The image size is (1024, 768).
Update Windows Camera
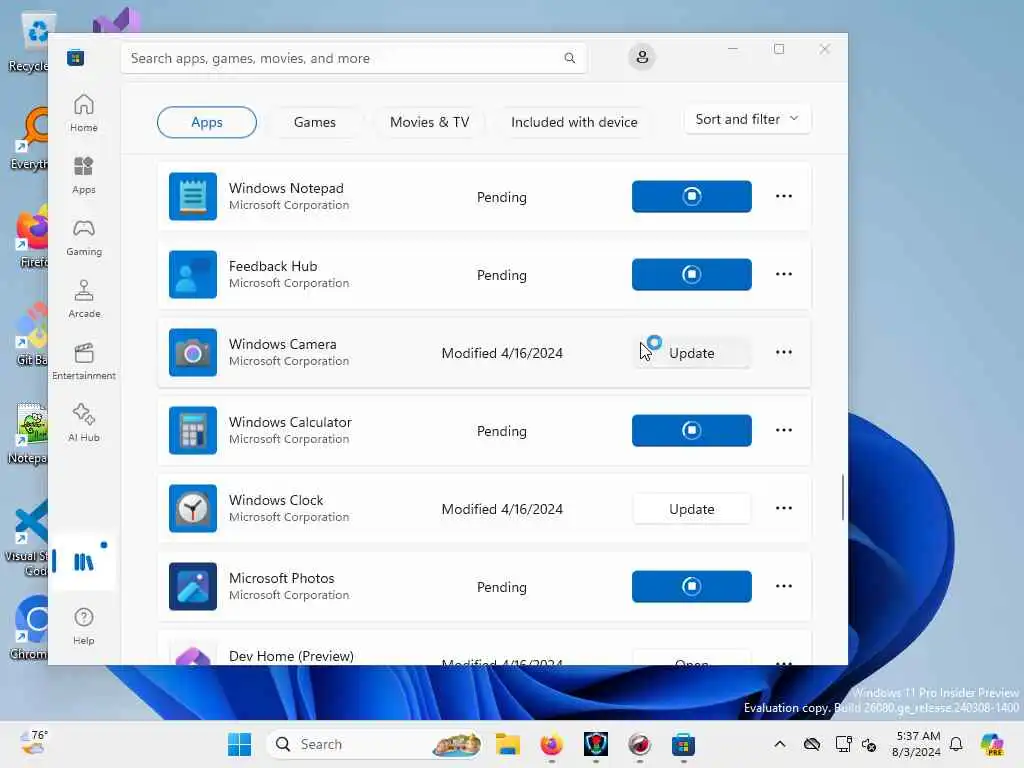click(x=692, y=353)
